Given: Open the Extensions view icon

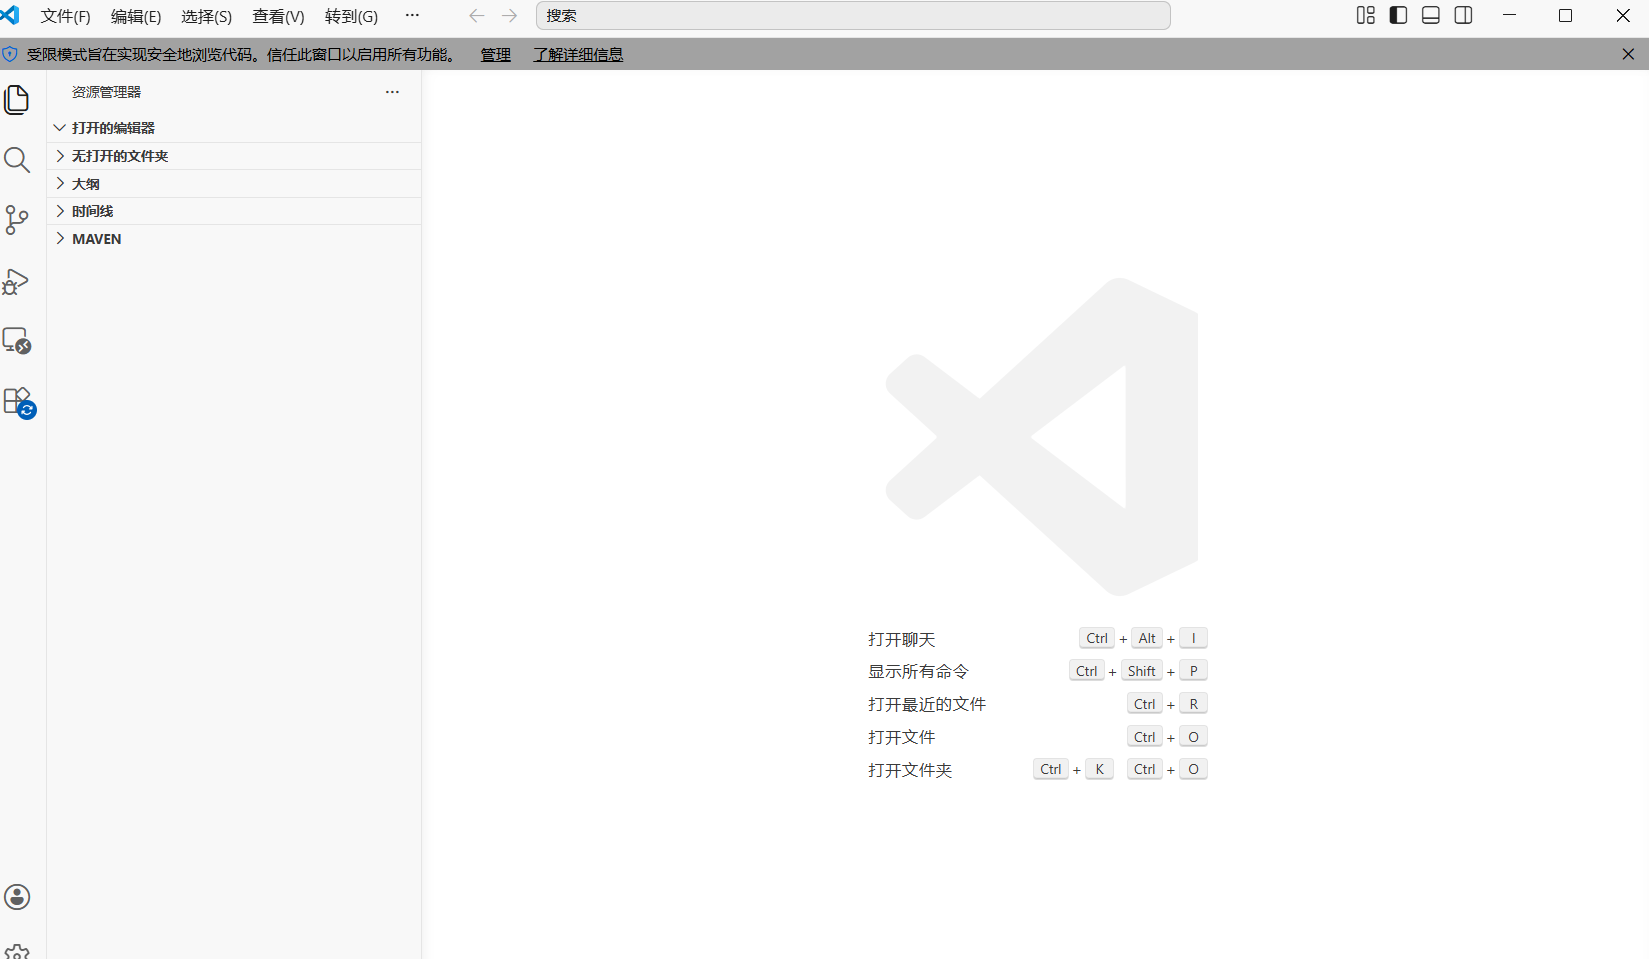Looking at the screenshot, I should [19, 402].
